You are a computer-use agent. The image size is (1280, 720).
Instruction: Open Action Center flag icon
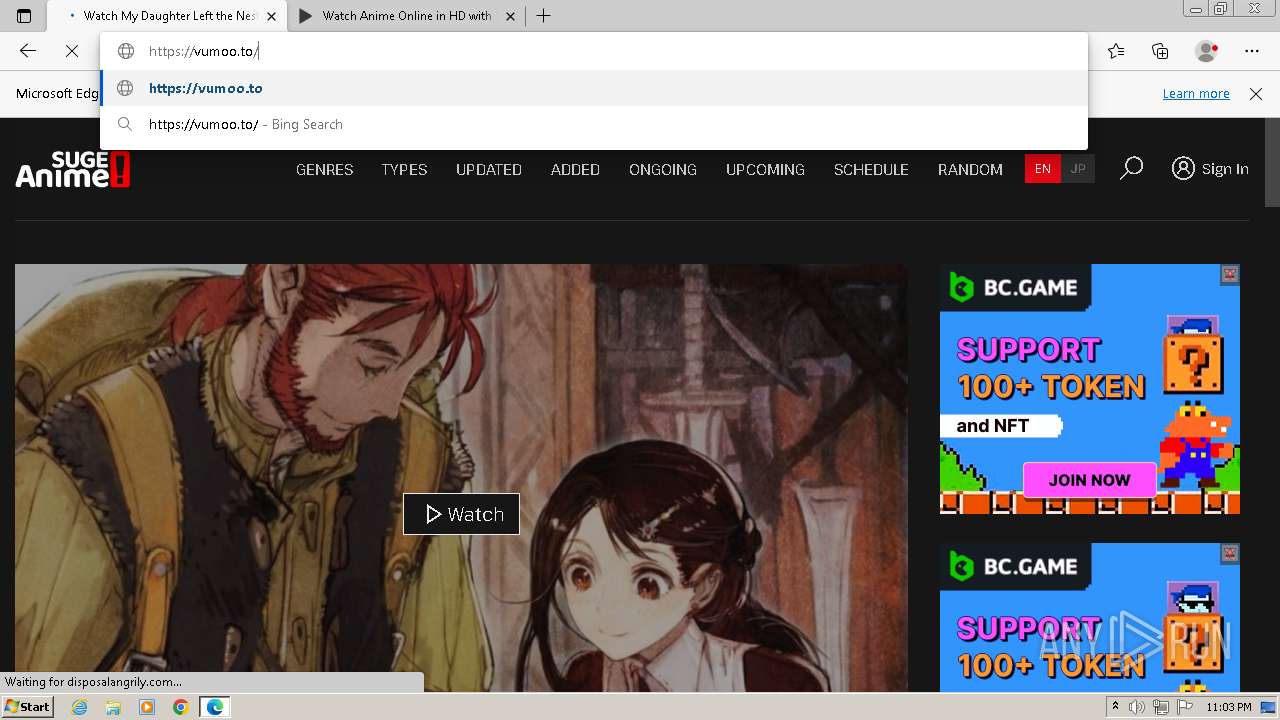pos(1184,707)
